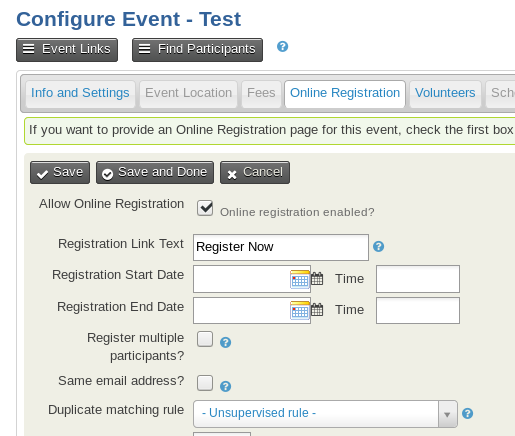Open the Find Participants menu
Image resolution: width=515 pixels, height=436 pixels.
coord(197,50)
